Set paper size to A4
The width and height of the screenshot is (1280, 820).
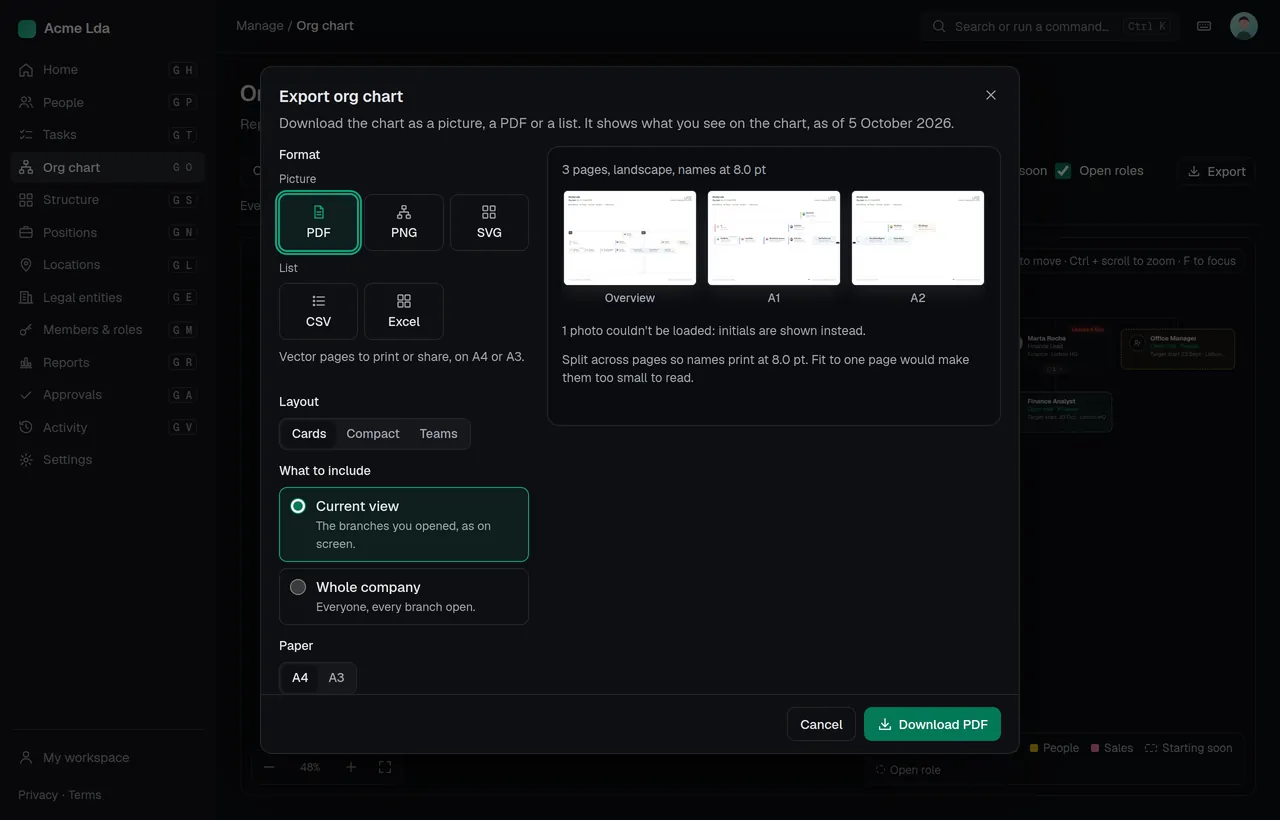coord(300,678)
